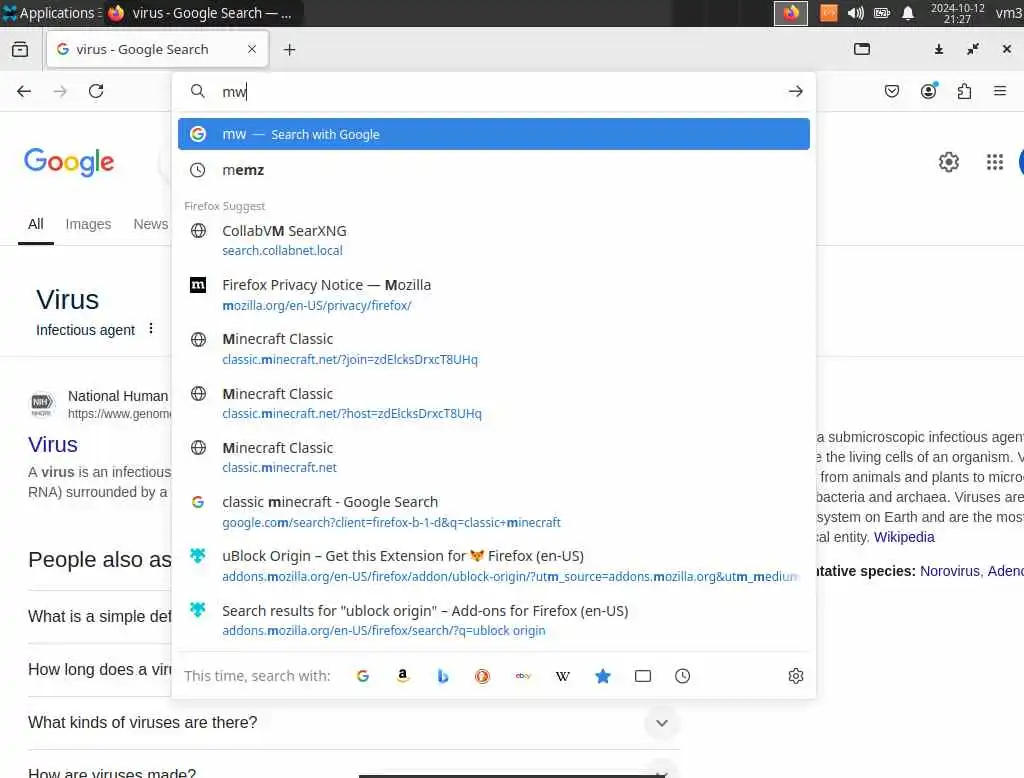Go back to the previous page
Image resolution: width=1024 pixels, height=778 pixels.
click(24, 91)
